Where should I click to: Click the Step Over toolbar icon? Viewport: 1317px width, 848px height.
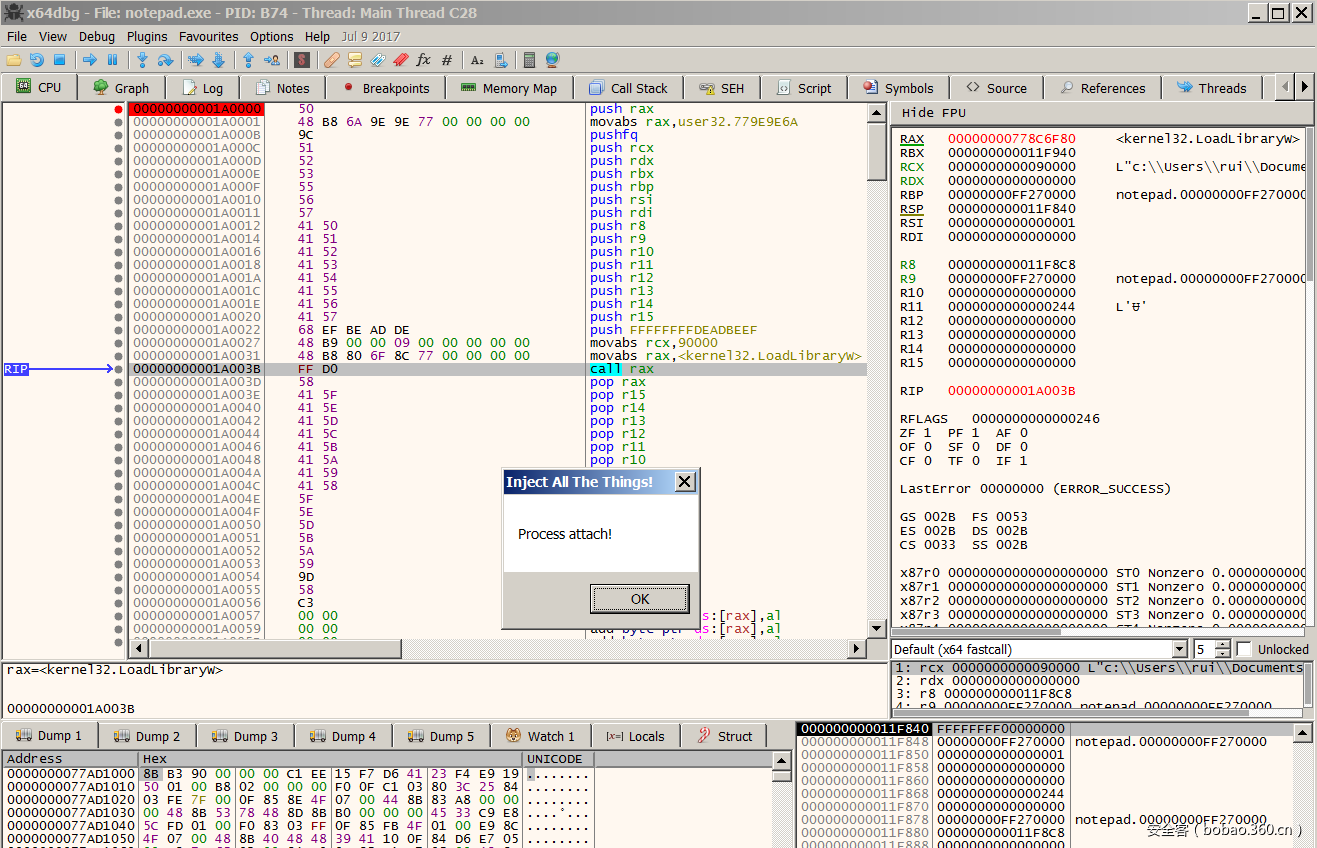pos(166,60)
